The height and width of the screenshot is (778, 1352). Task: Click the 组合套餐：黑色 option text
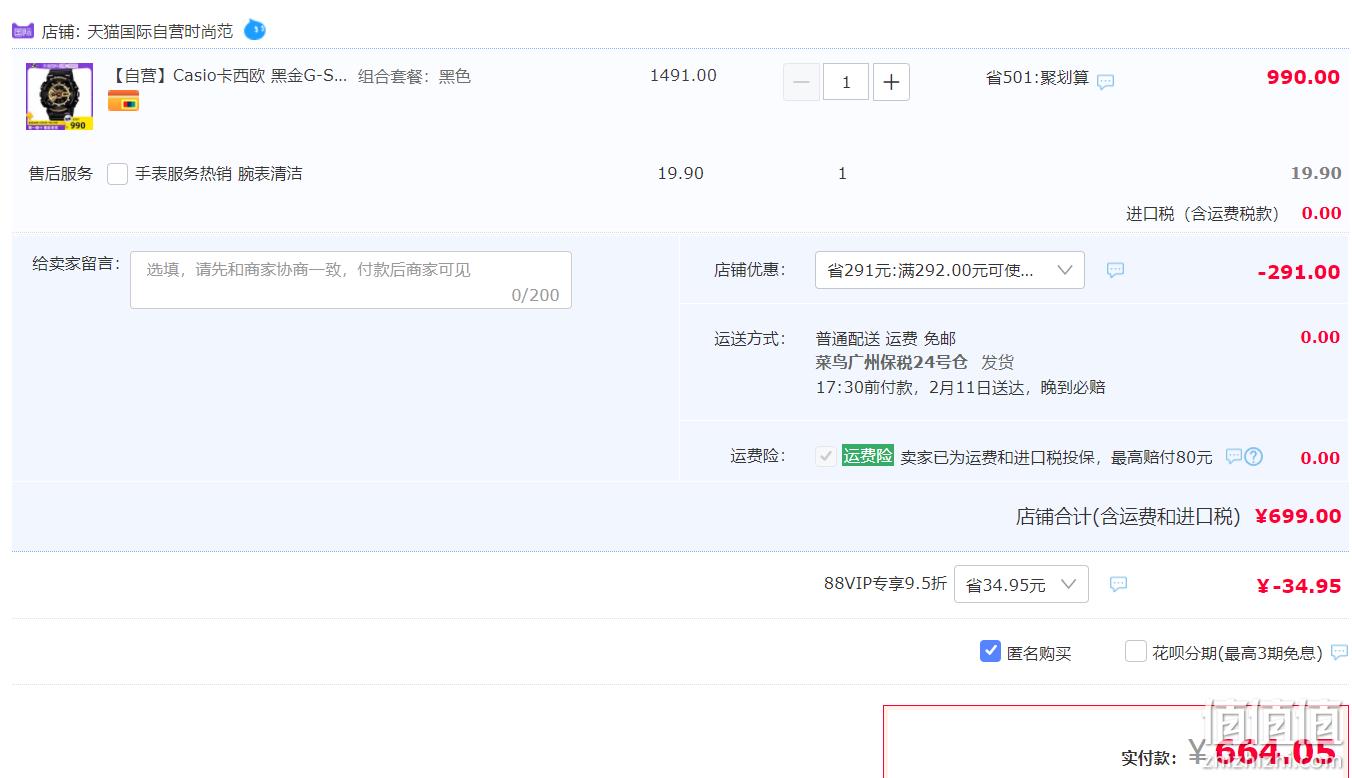click(414, 76)
